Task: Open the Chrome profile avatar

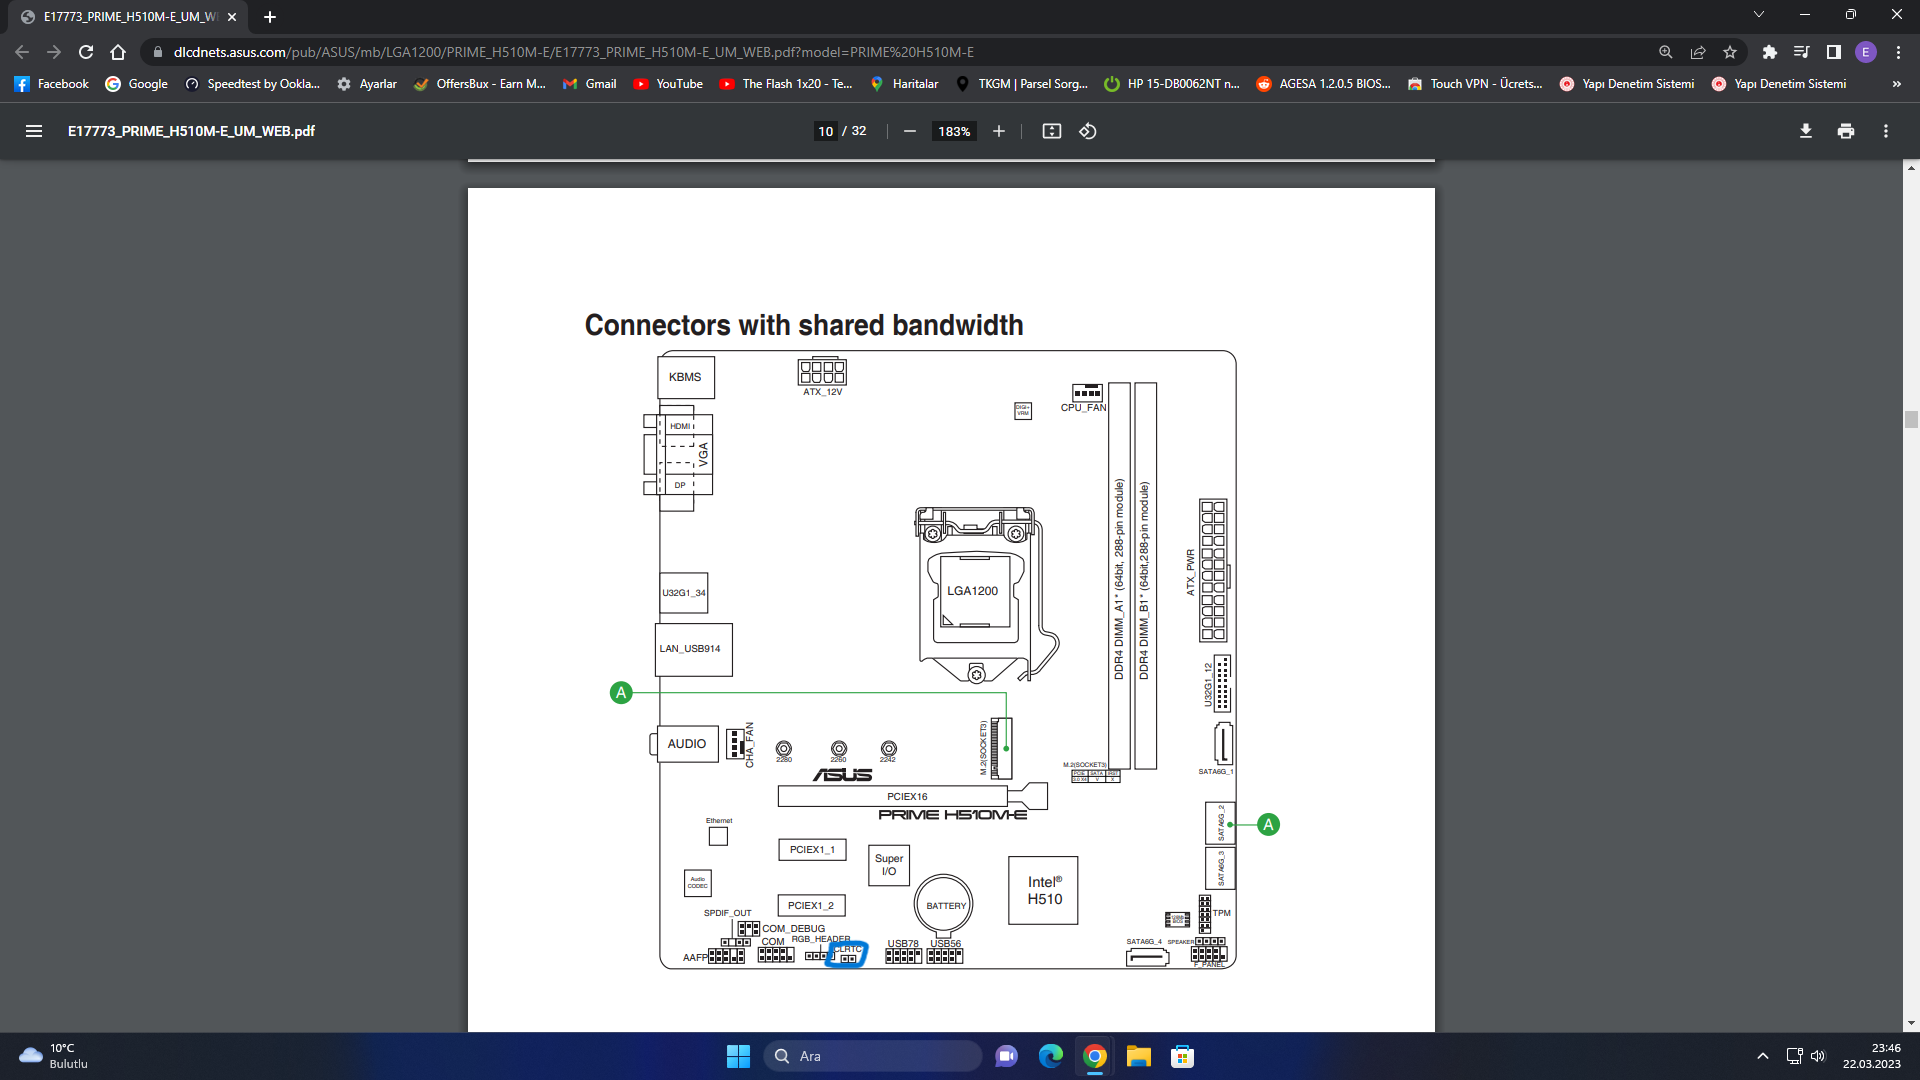Action: click(x=1866, y=52)
